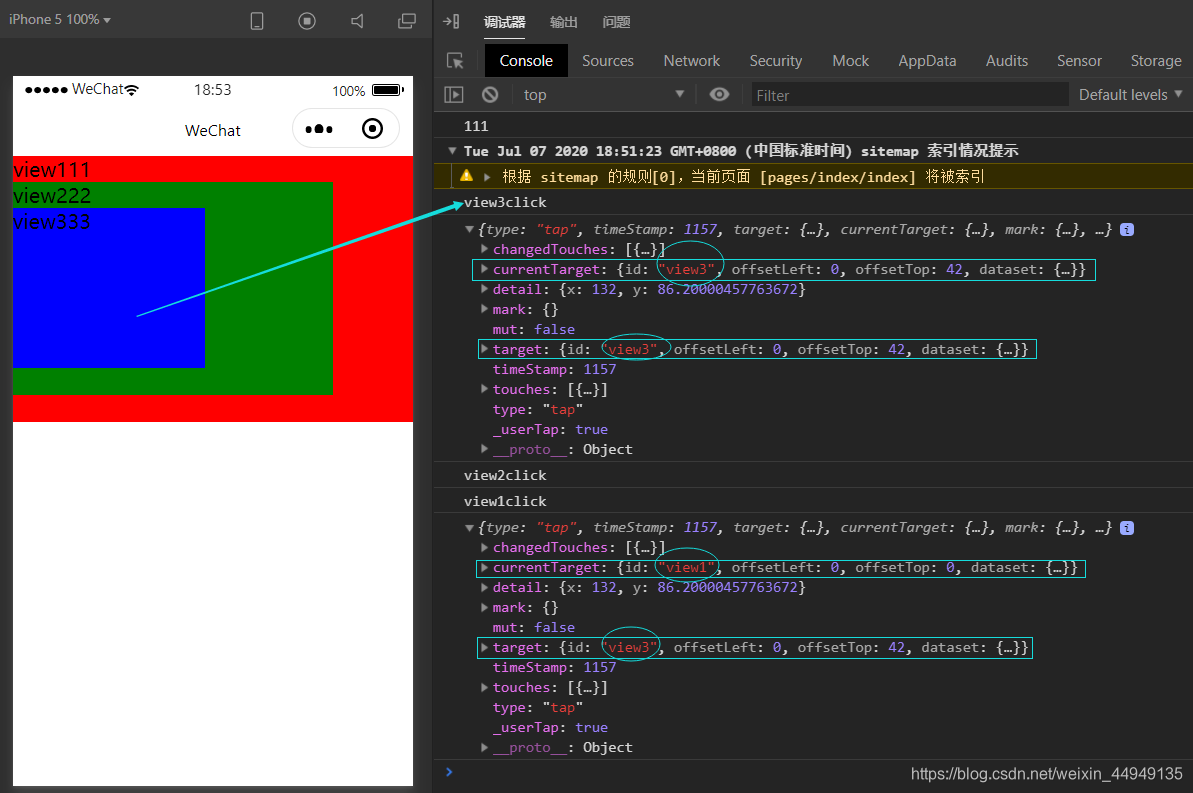The height and width of the screenshot is (793, 1193).
Task: Click the second _userTap: true row
Action: click(x=550, y=727)
